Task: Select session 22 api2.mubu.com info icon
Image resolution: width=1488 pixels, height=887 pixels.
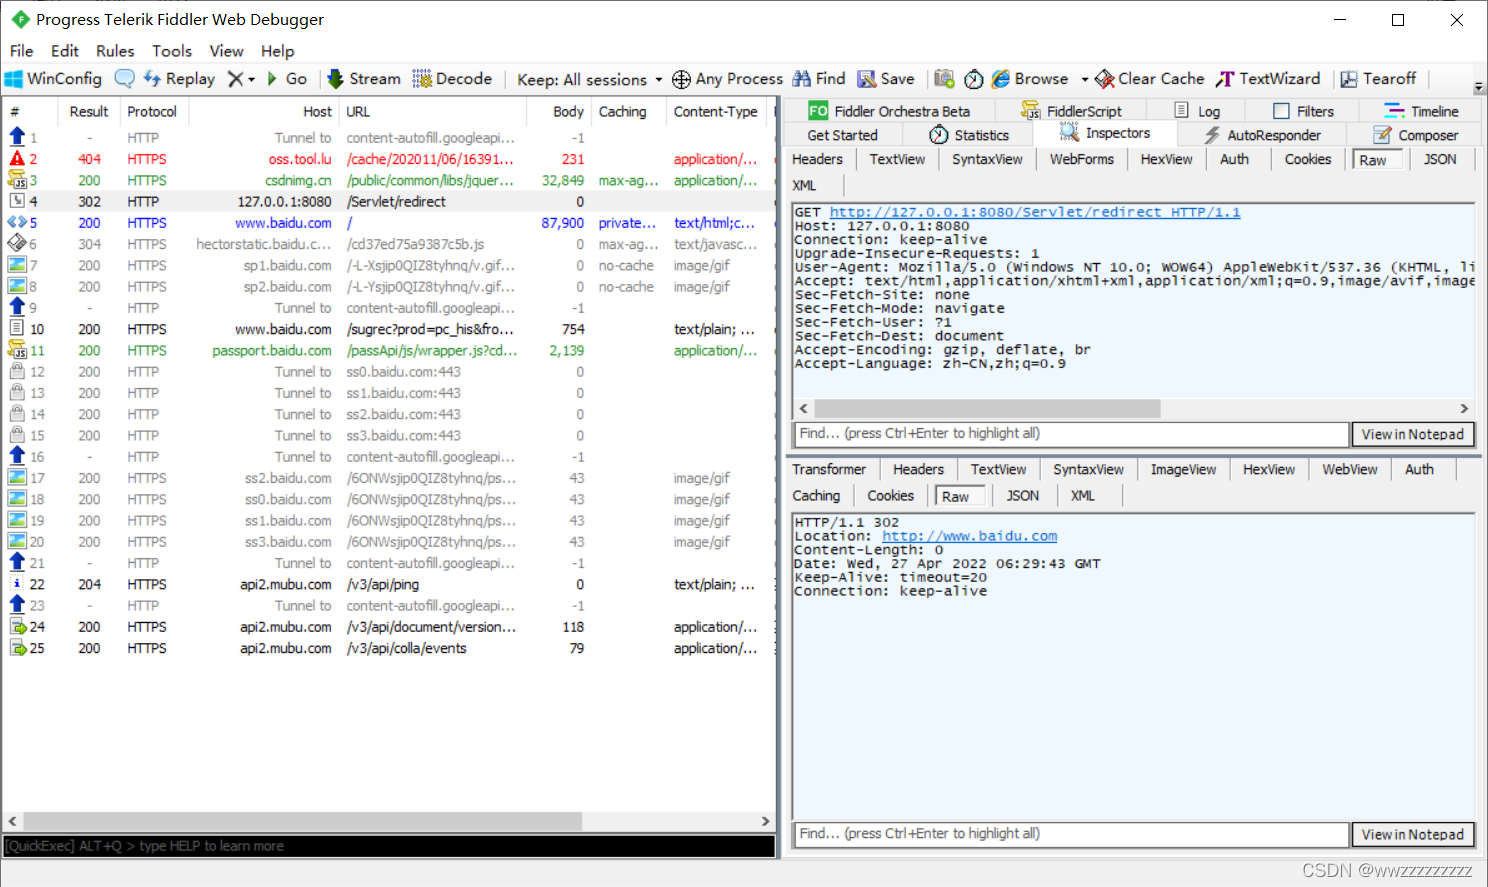Action: click(x=17, y=584)
